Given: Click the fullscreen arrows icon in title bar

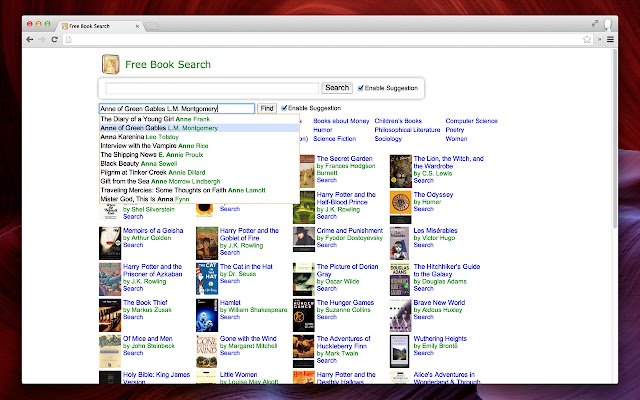Looking at the screenshot, I should pyautogui.click(x=595, y=24).
